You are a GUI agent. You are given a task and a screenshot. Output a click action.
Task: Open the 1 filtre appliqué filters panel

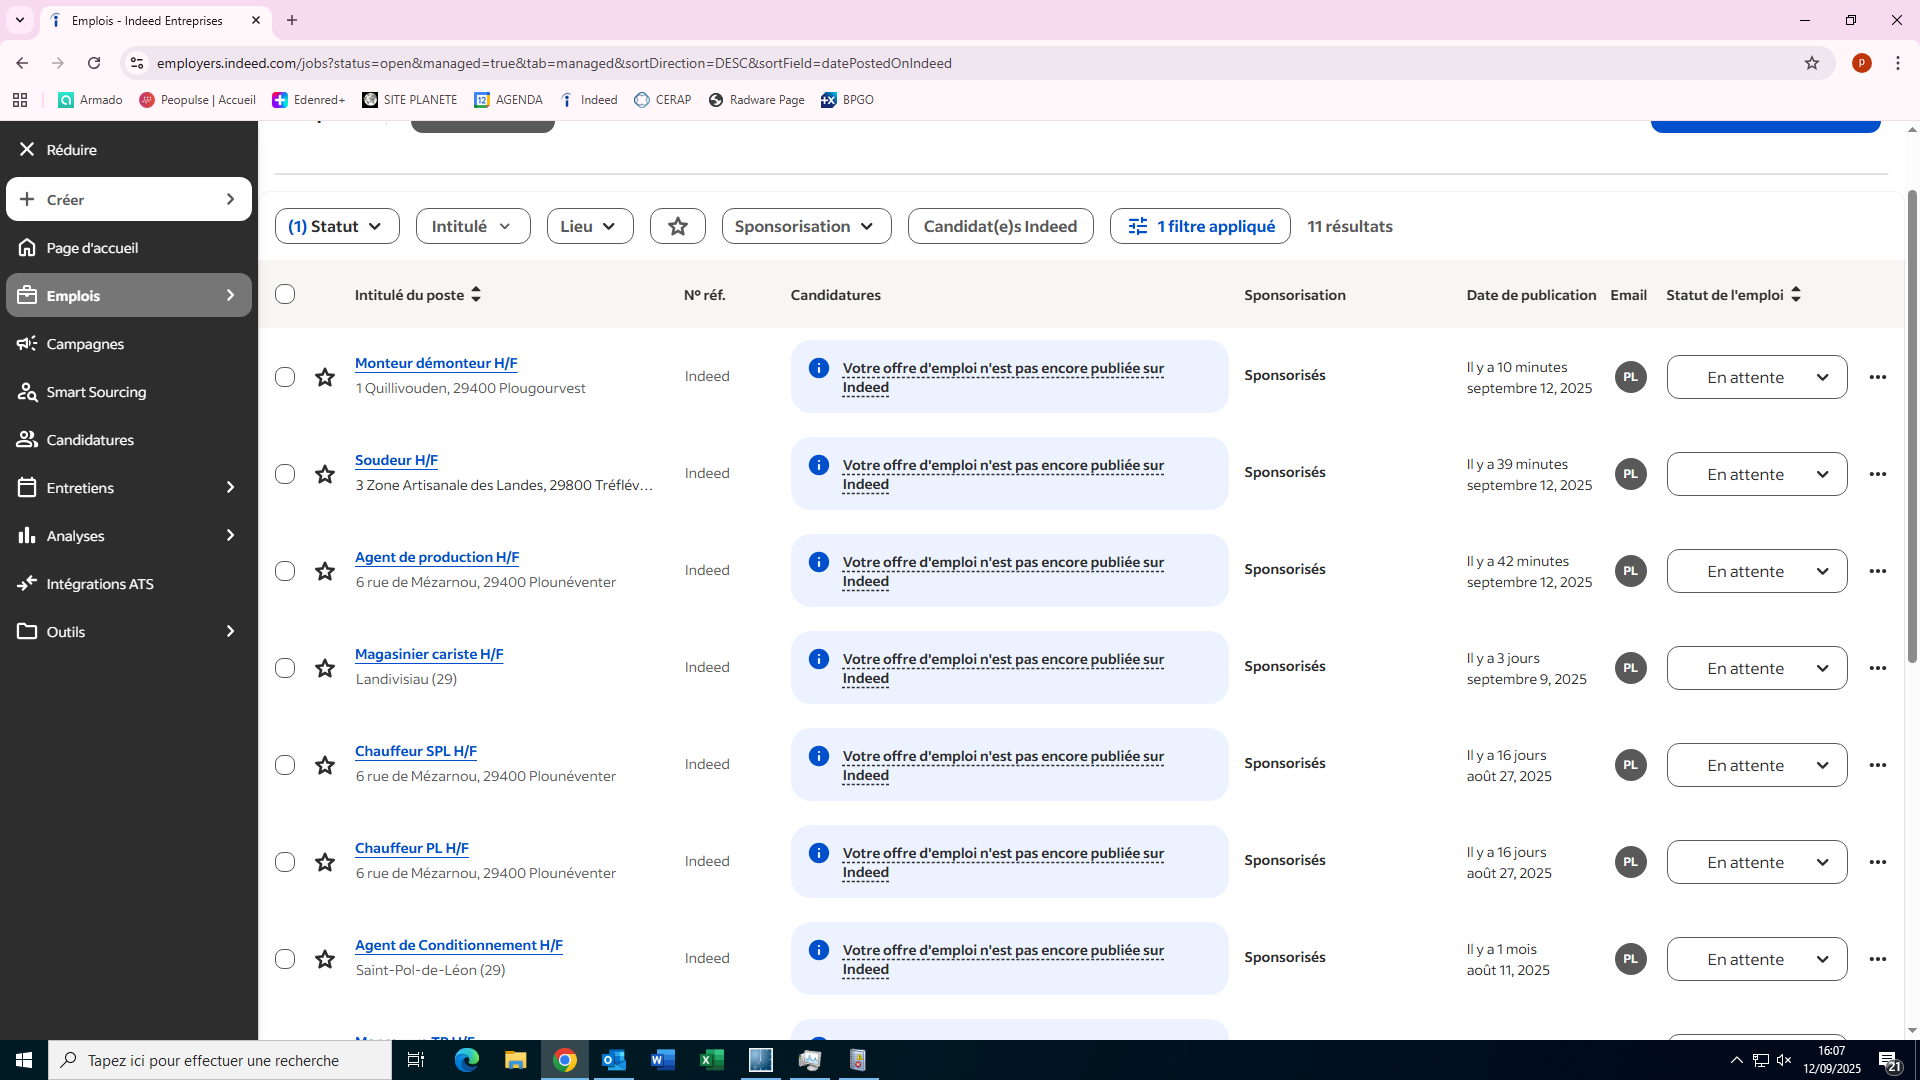1200,226
